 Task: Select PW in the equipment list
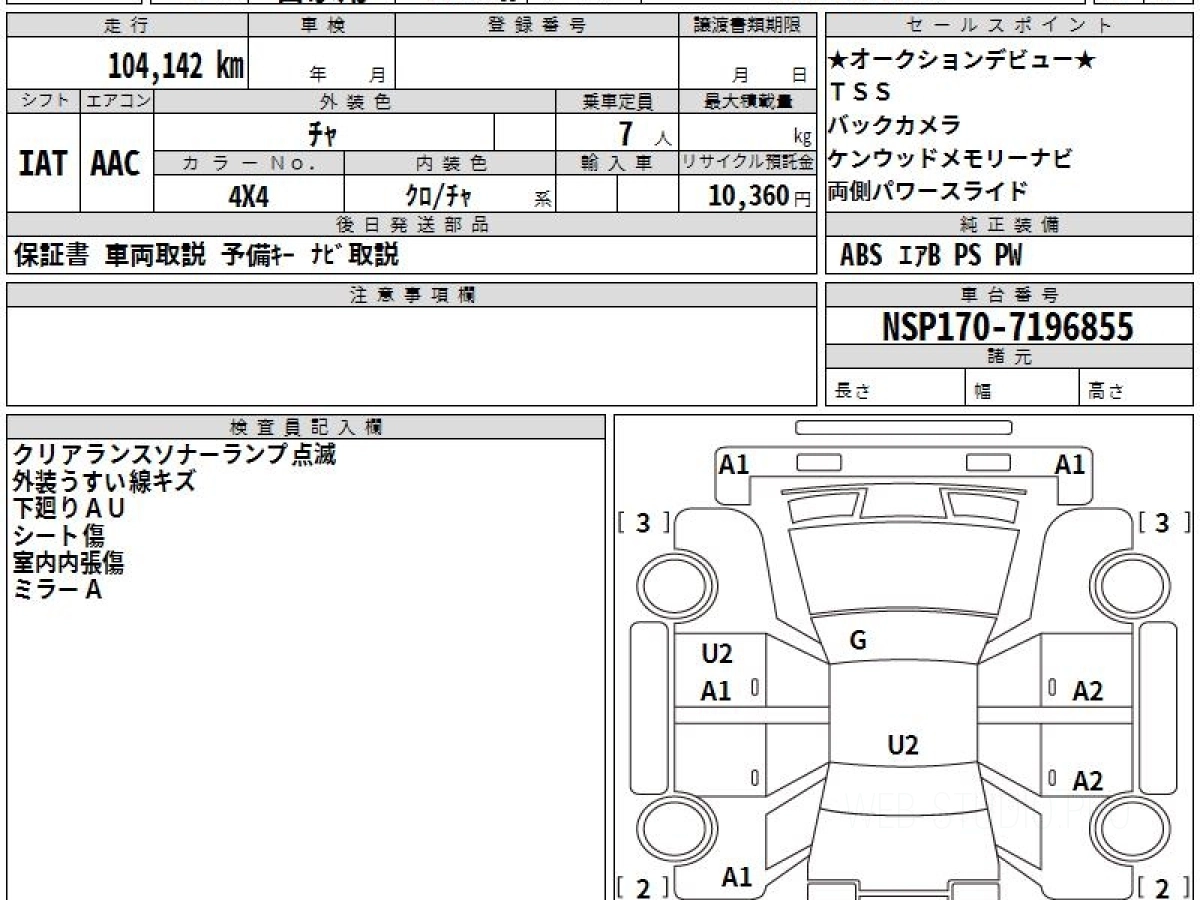[1008, 256]
